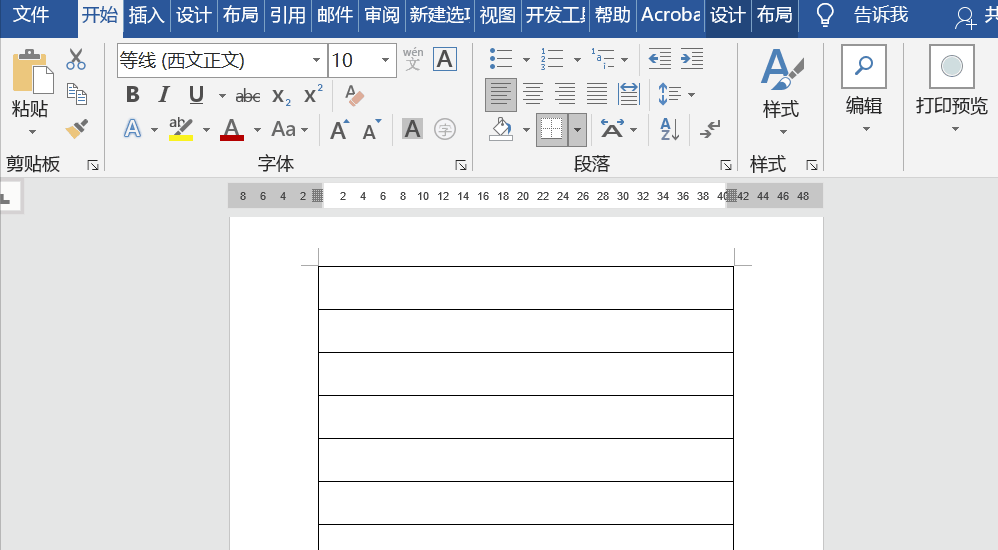
Task: Clear all formatting with eraser icon
Action: point(355,95)
